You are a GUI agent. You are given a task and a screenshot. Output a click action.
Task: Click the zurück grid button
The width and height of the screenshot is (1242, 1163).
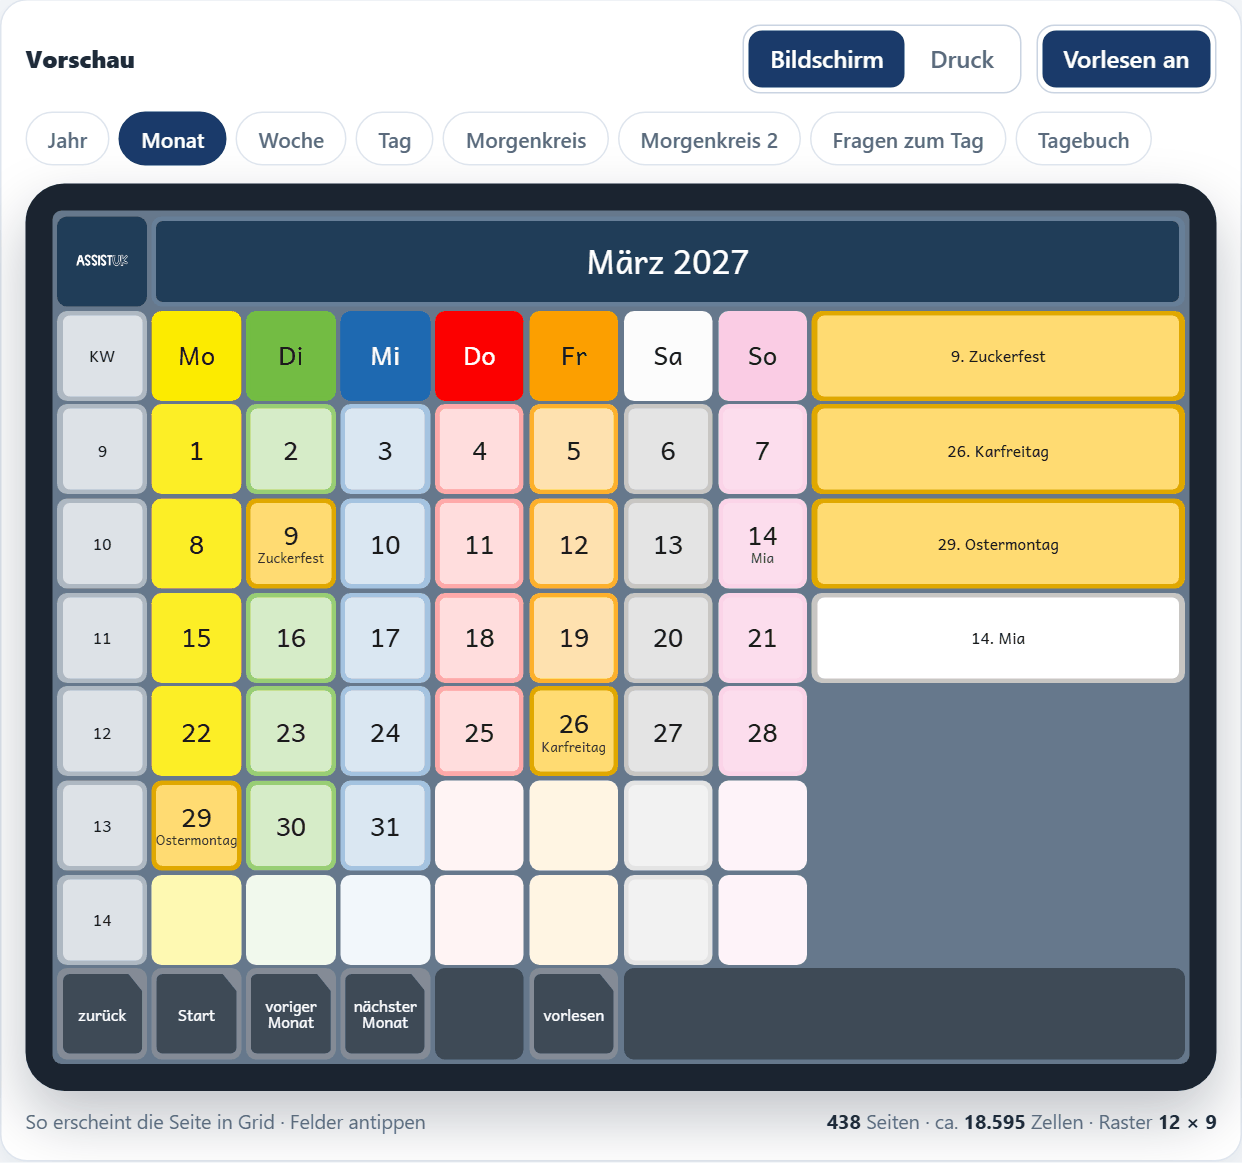point(102,1015)
